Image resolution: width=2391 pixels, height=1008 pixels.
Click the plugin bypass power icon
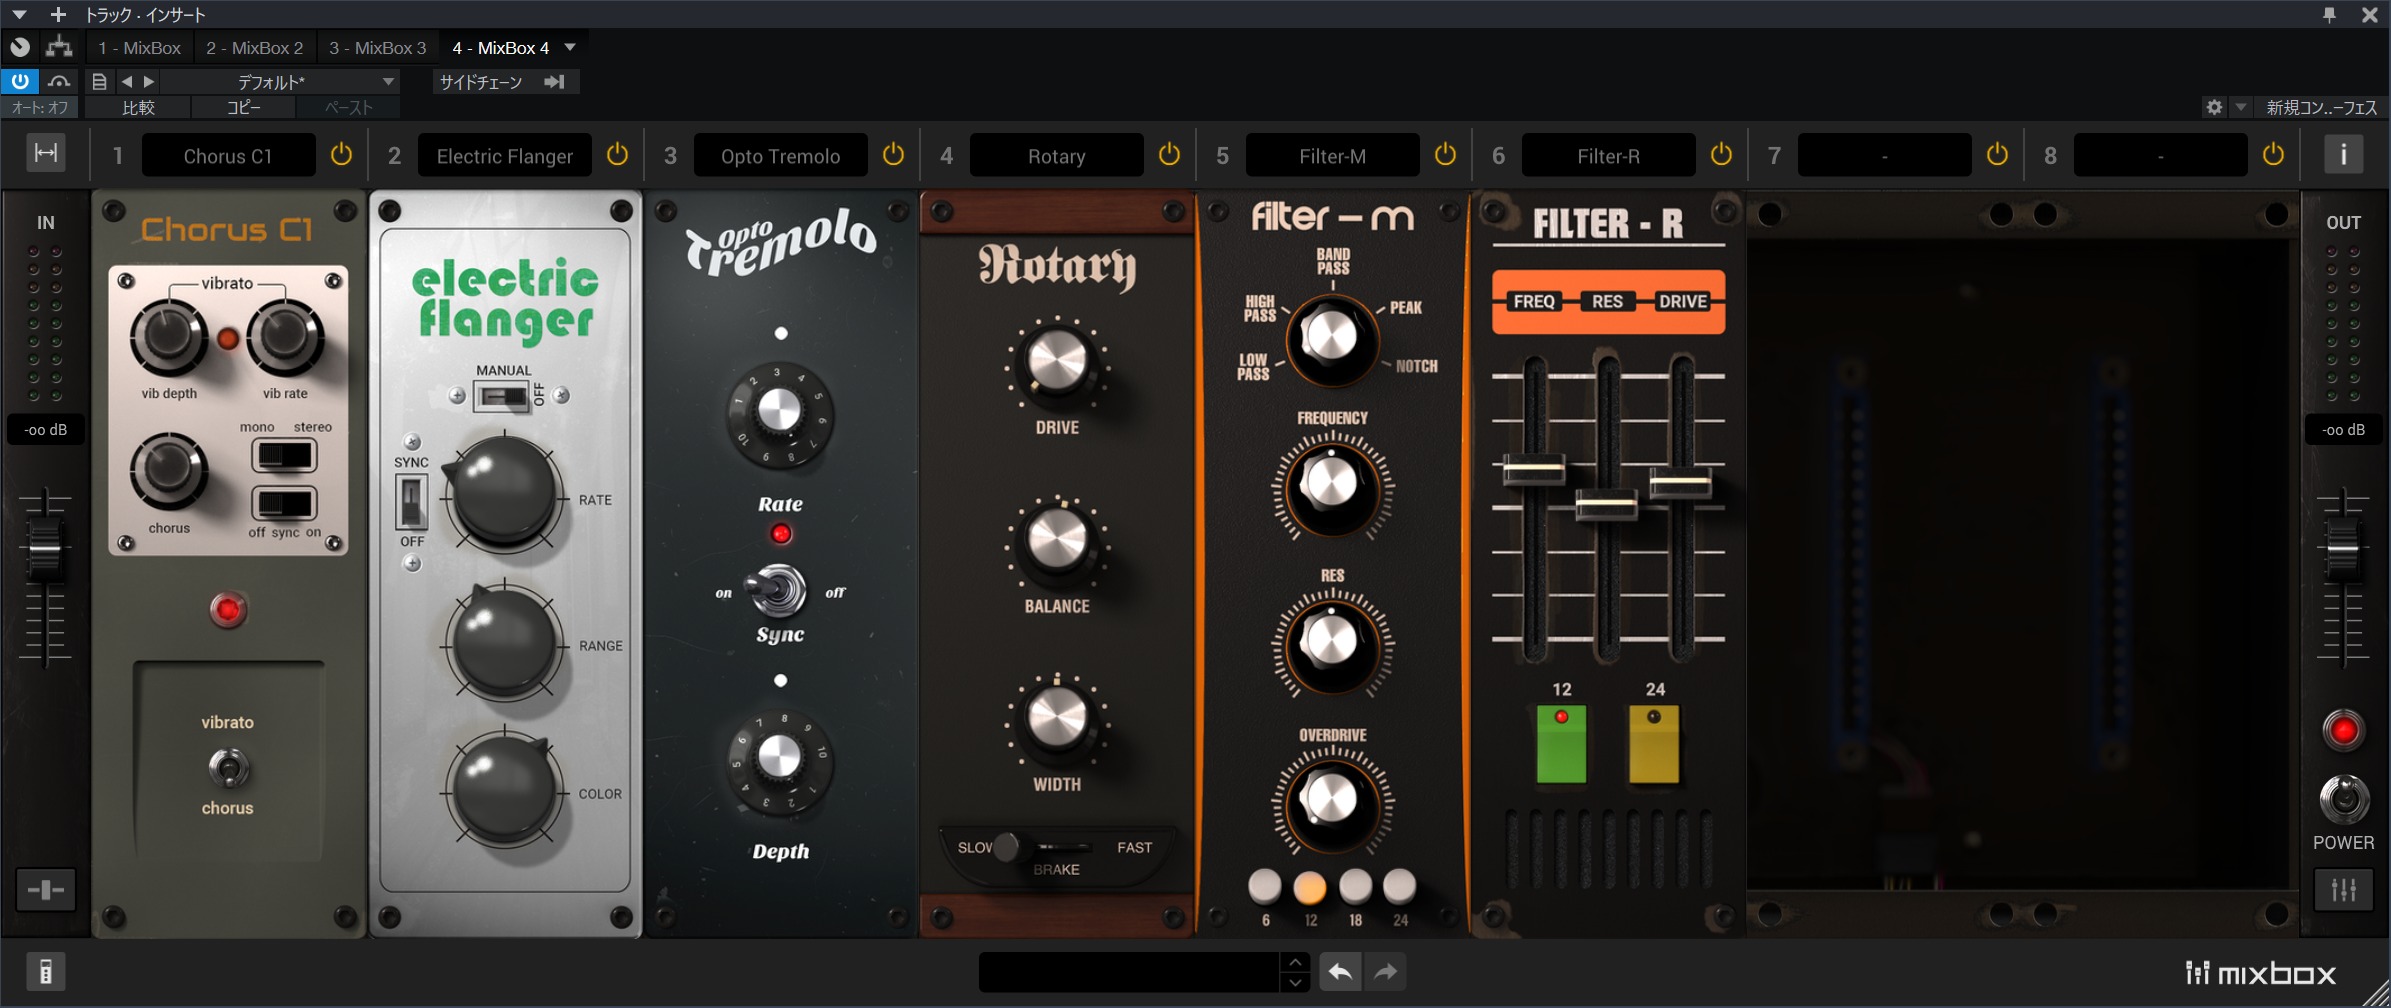click(20, 81)
